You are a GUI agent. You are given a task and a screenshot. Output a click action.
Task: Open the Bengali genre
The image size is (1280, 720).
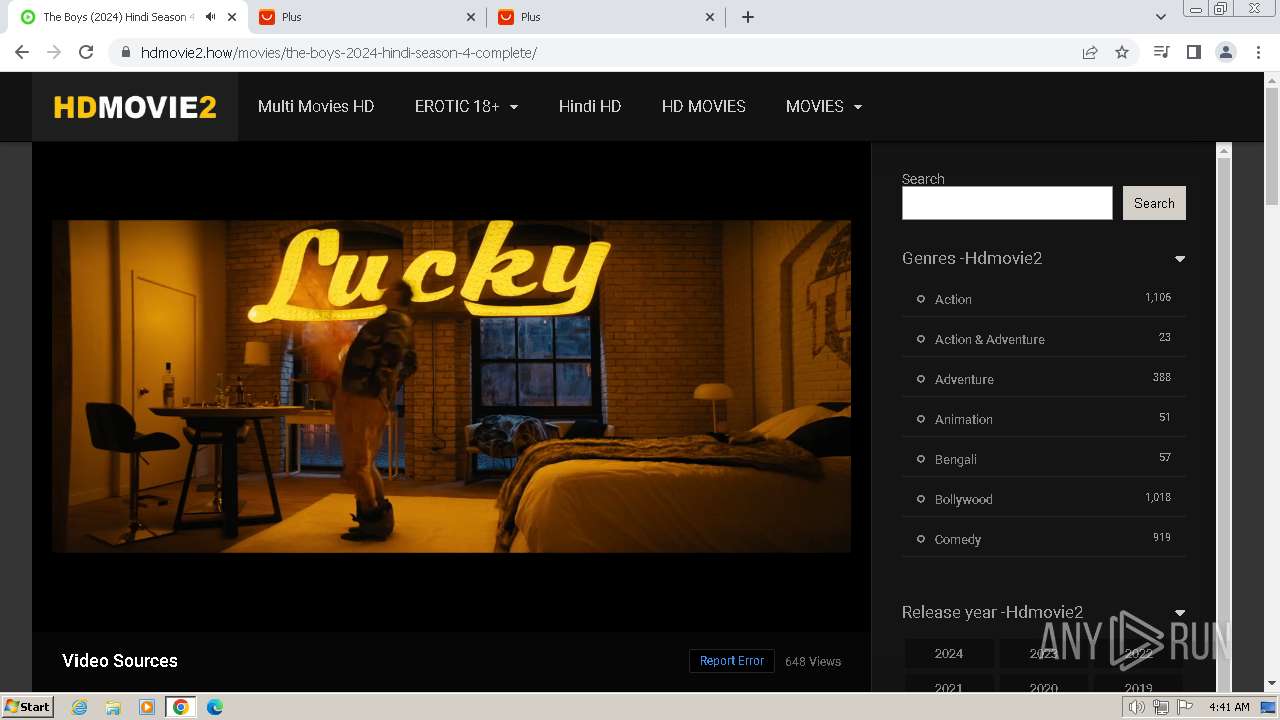tap(955, 459)
